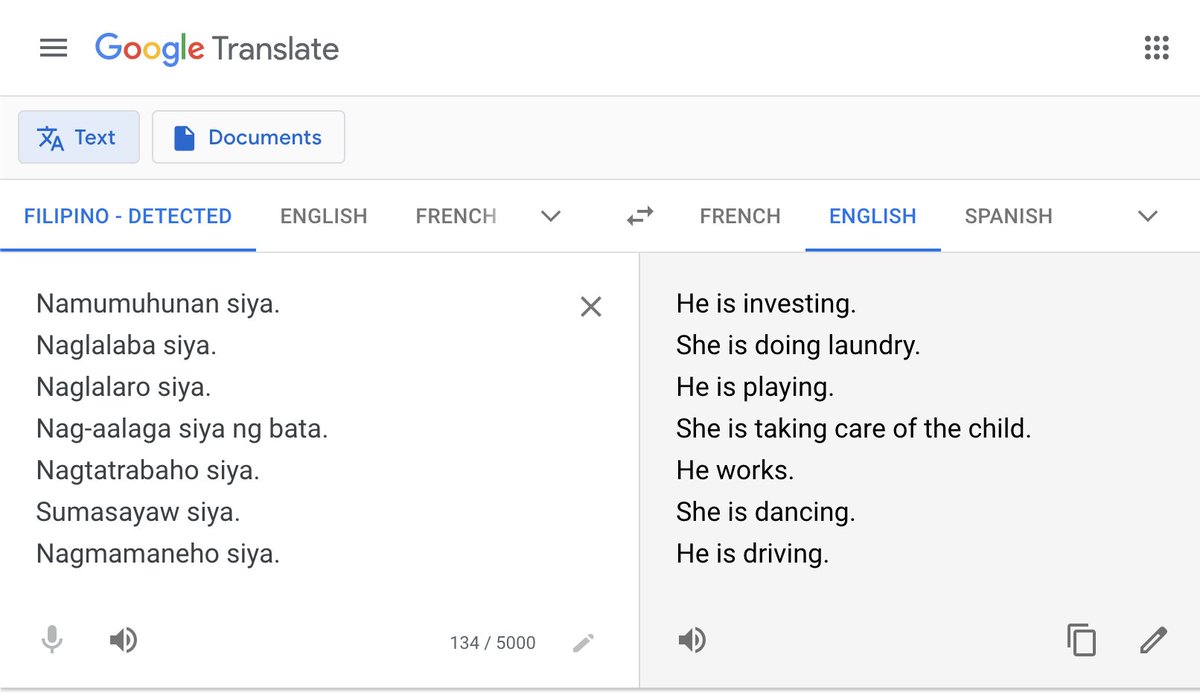Click translated text 'He is investing.'
This screenshot has width=1200, height=698.
tap(766, 303)
